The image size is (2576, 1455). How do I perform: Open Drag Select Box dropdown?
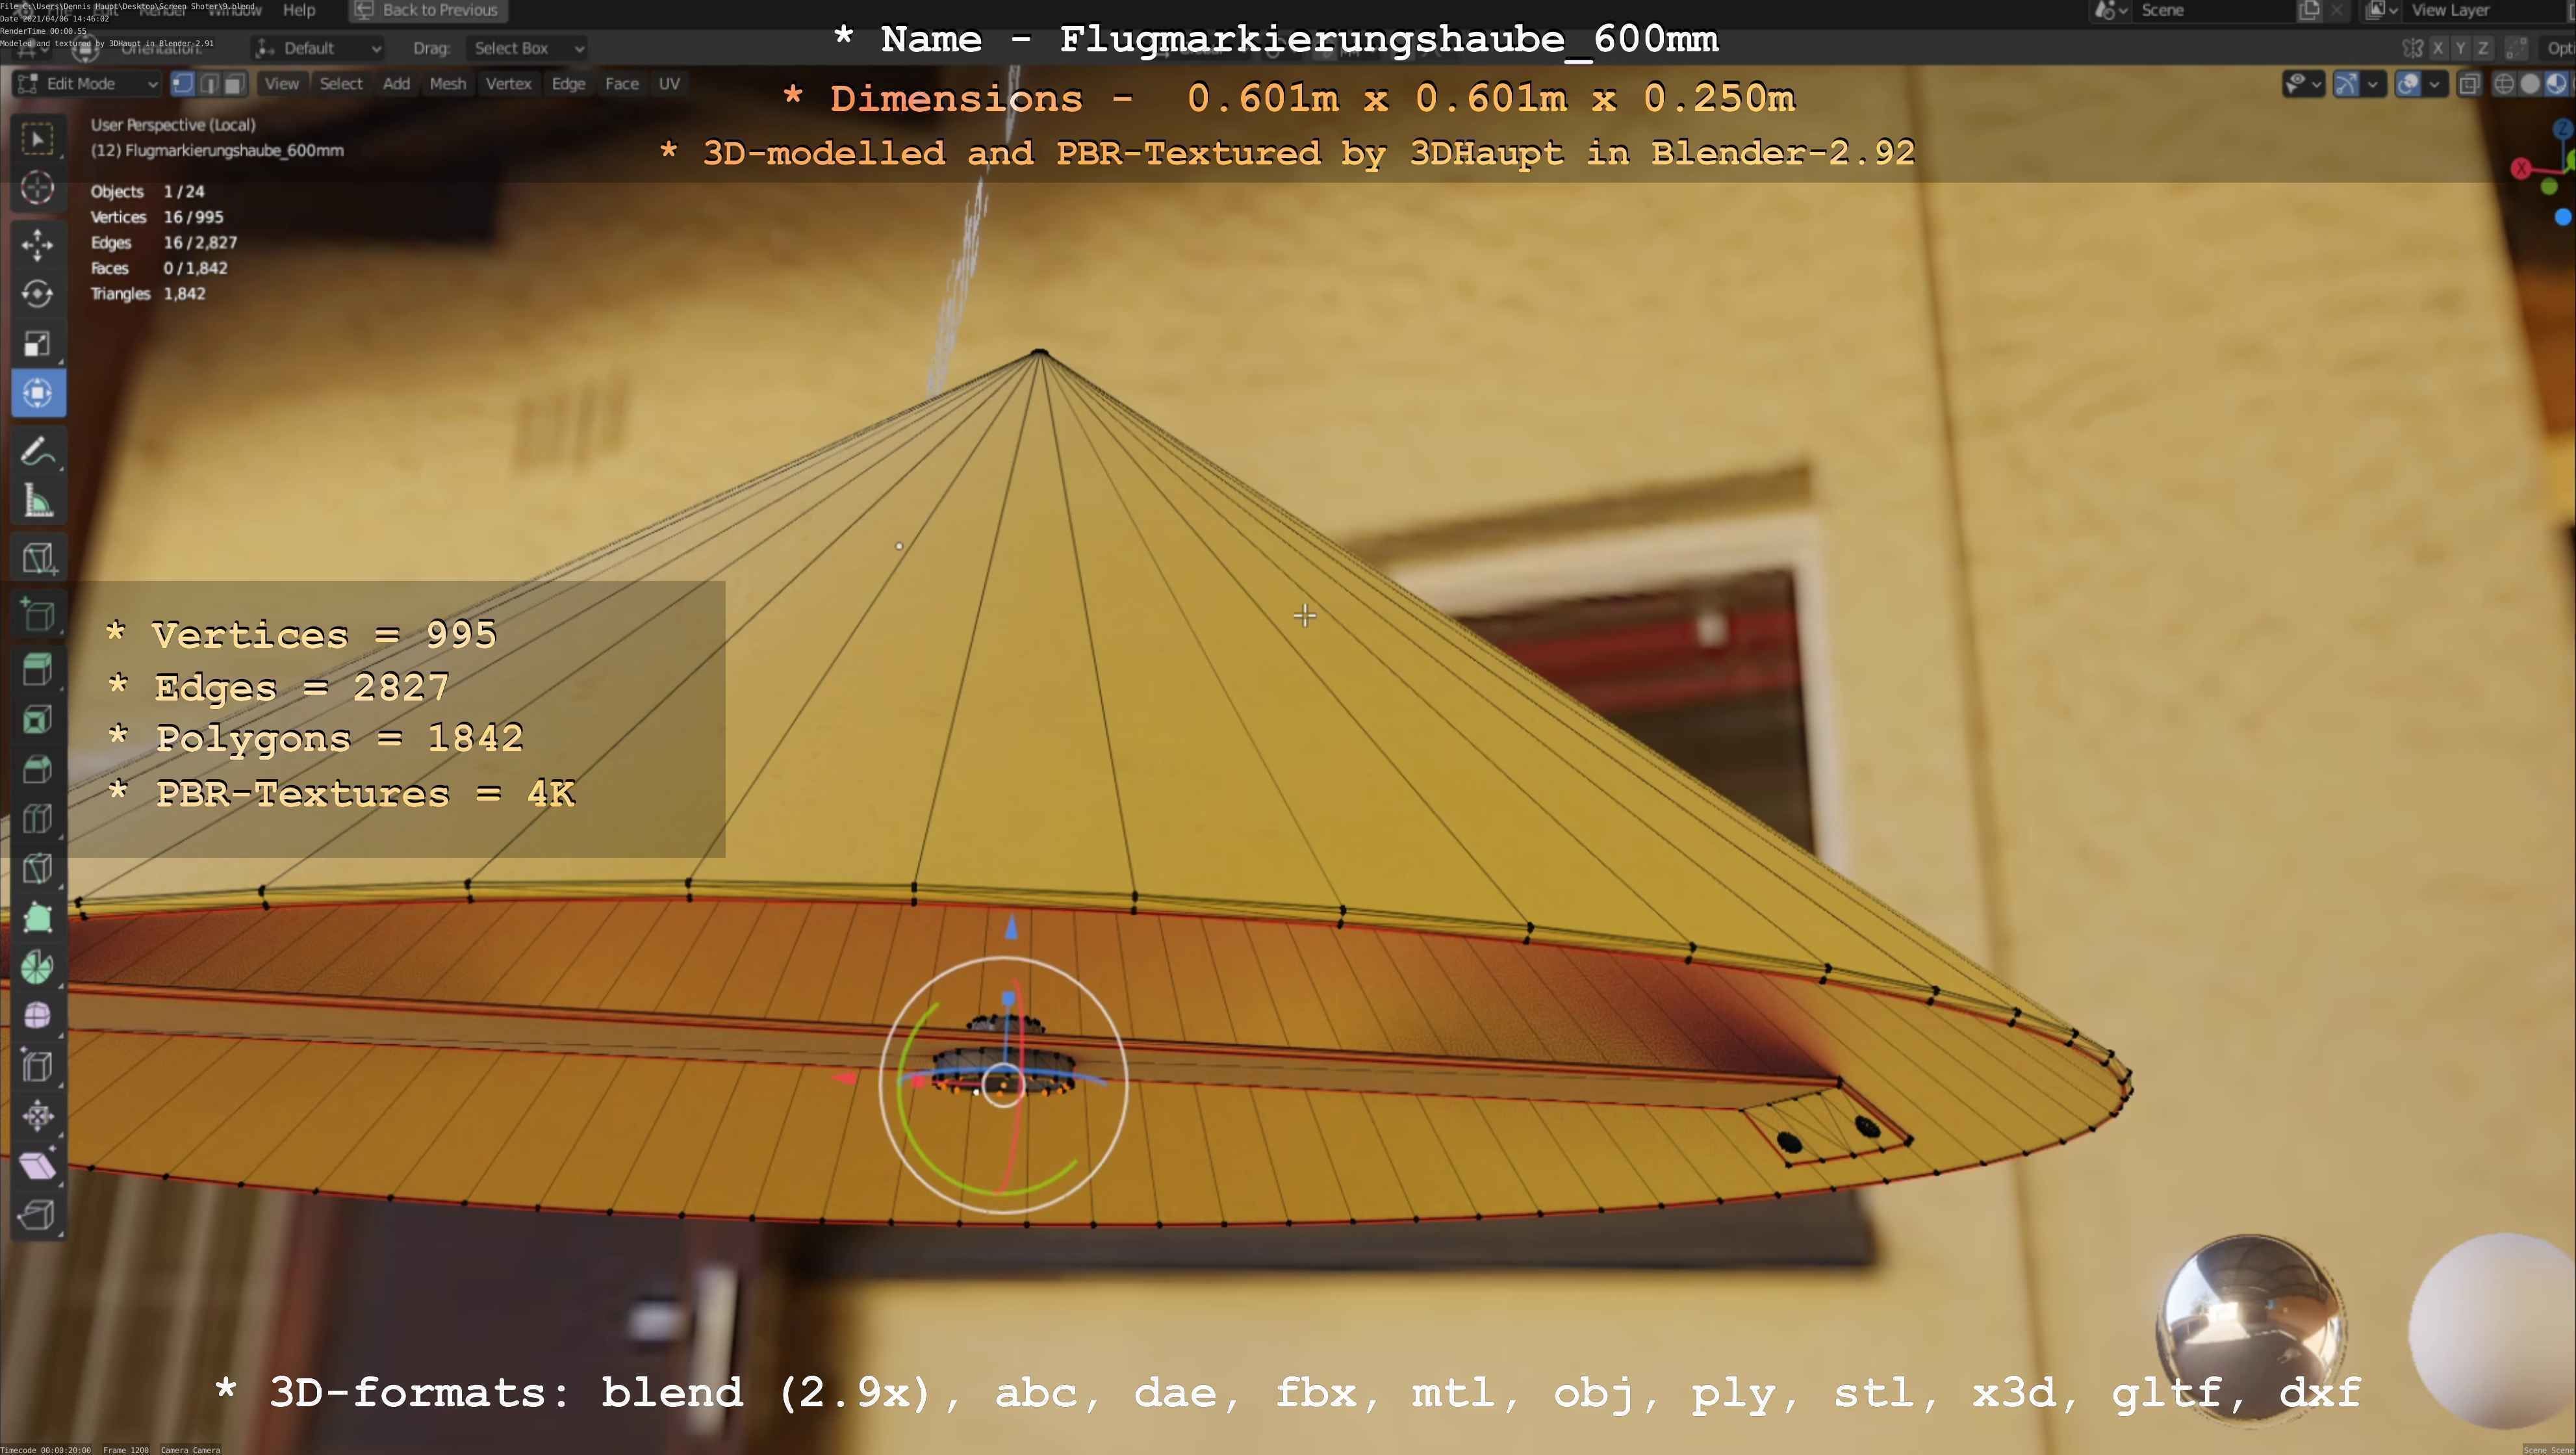pyautogui.click(x=526, y=48)
